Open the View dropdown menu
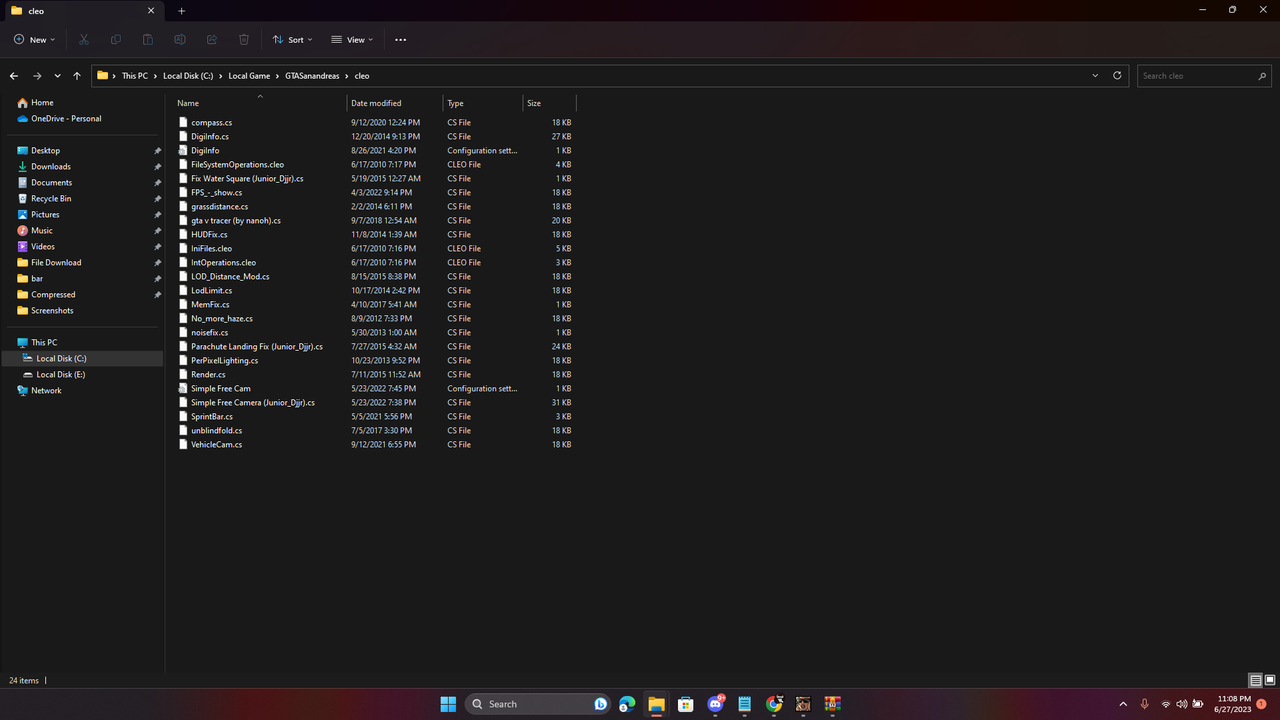The width and height of the screenshot is (1280, 720). 352,40
